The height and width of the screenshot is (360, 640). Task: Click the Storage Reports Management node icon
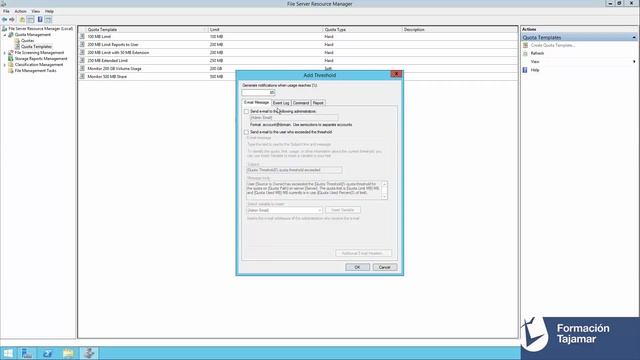coord(11,59)
